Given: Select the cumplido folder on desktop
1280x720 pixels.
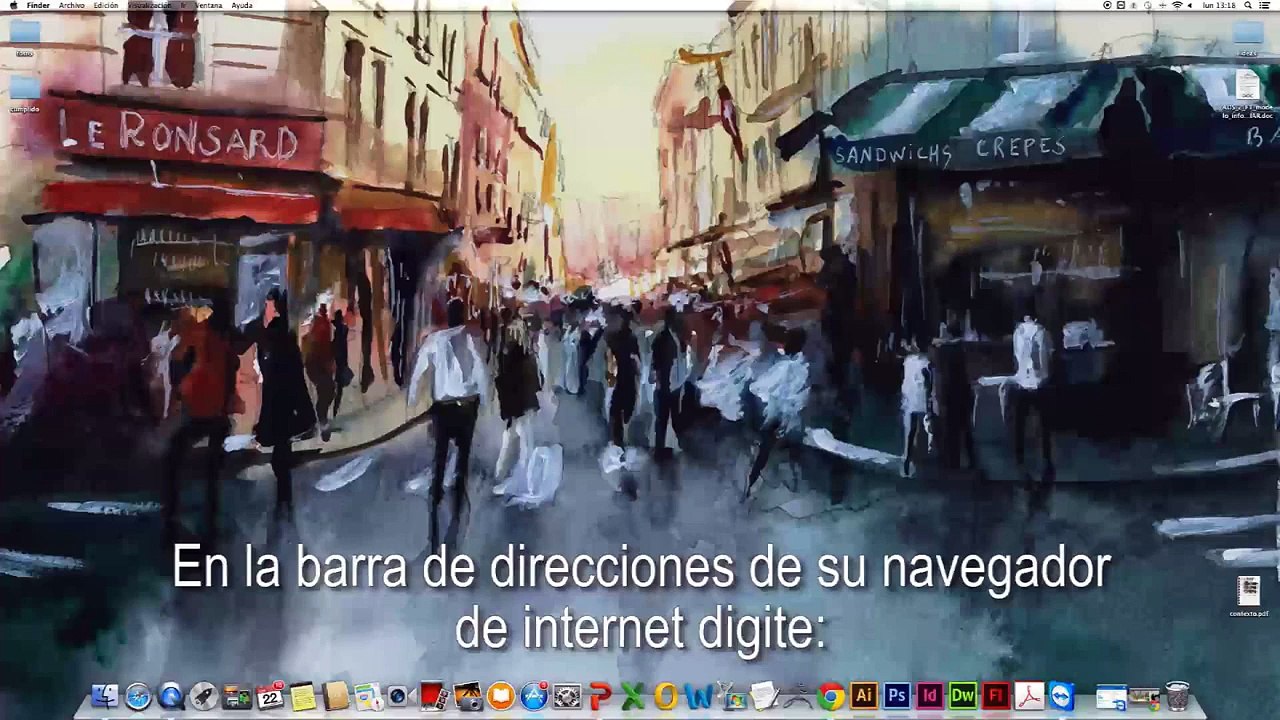Looking at the screenshot, I should pyautogui.click(x=24, y=93).
